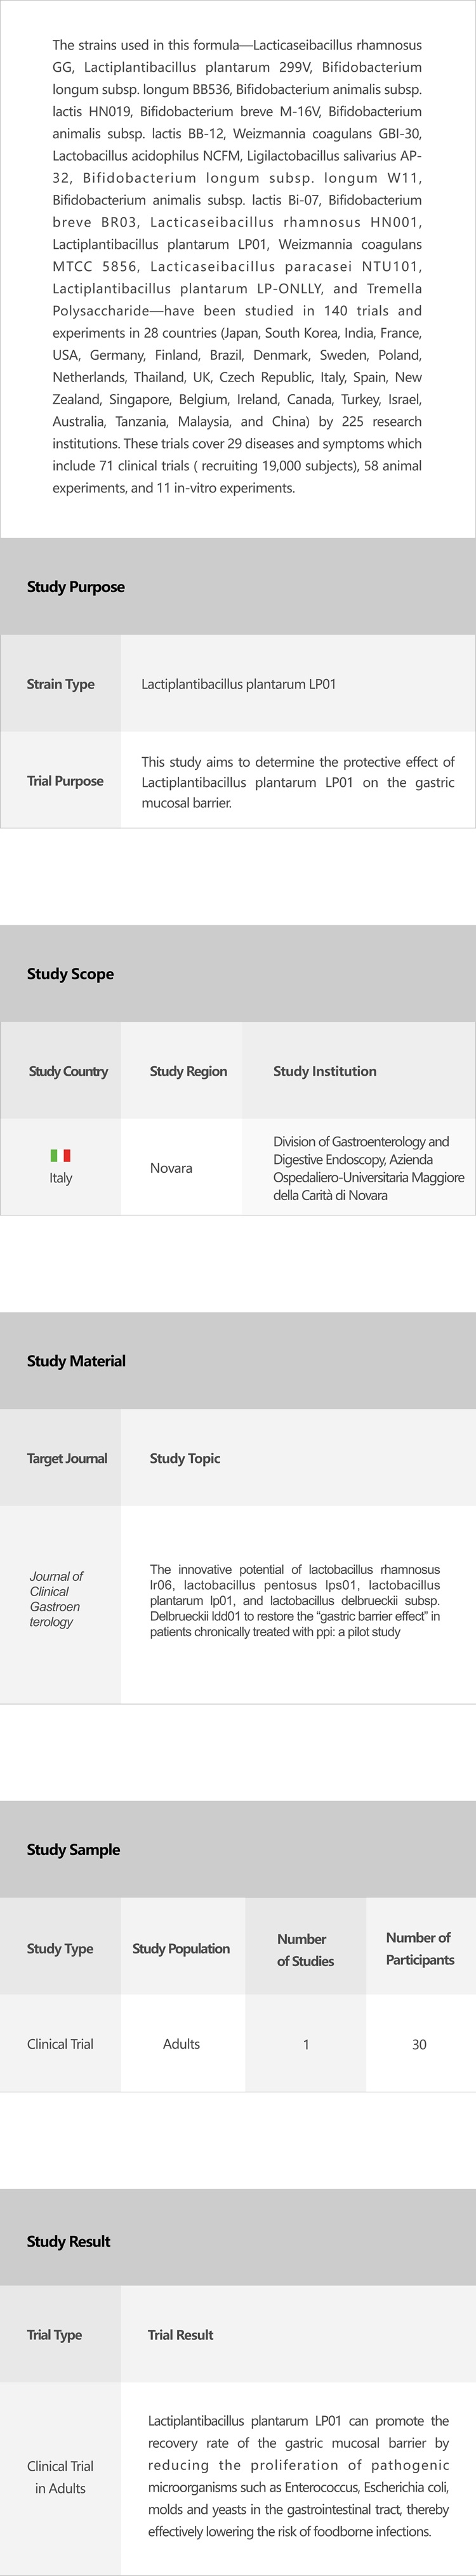Click the Trial Purpose row label
The height and width of the screenshot is (2576, 476).
pos(65,781)
